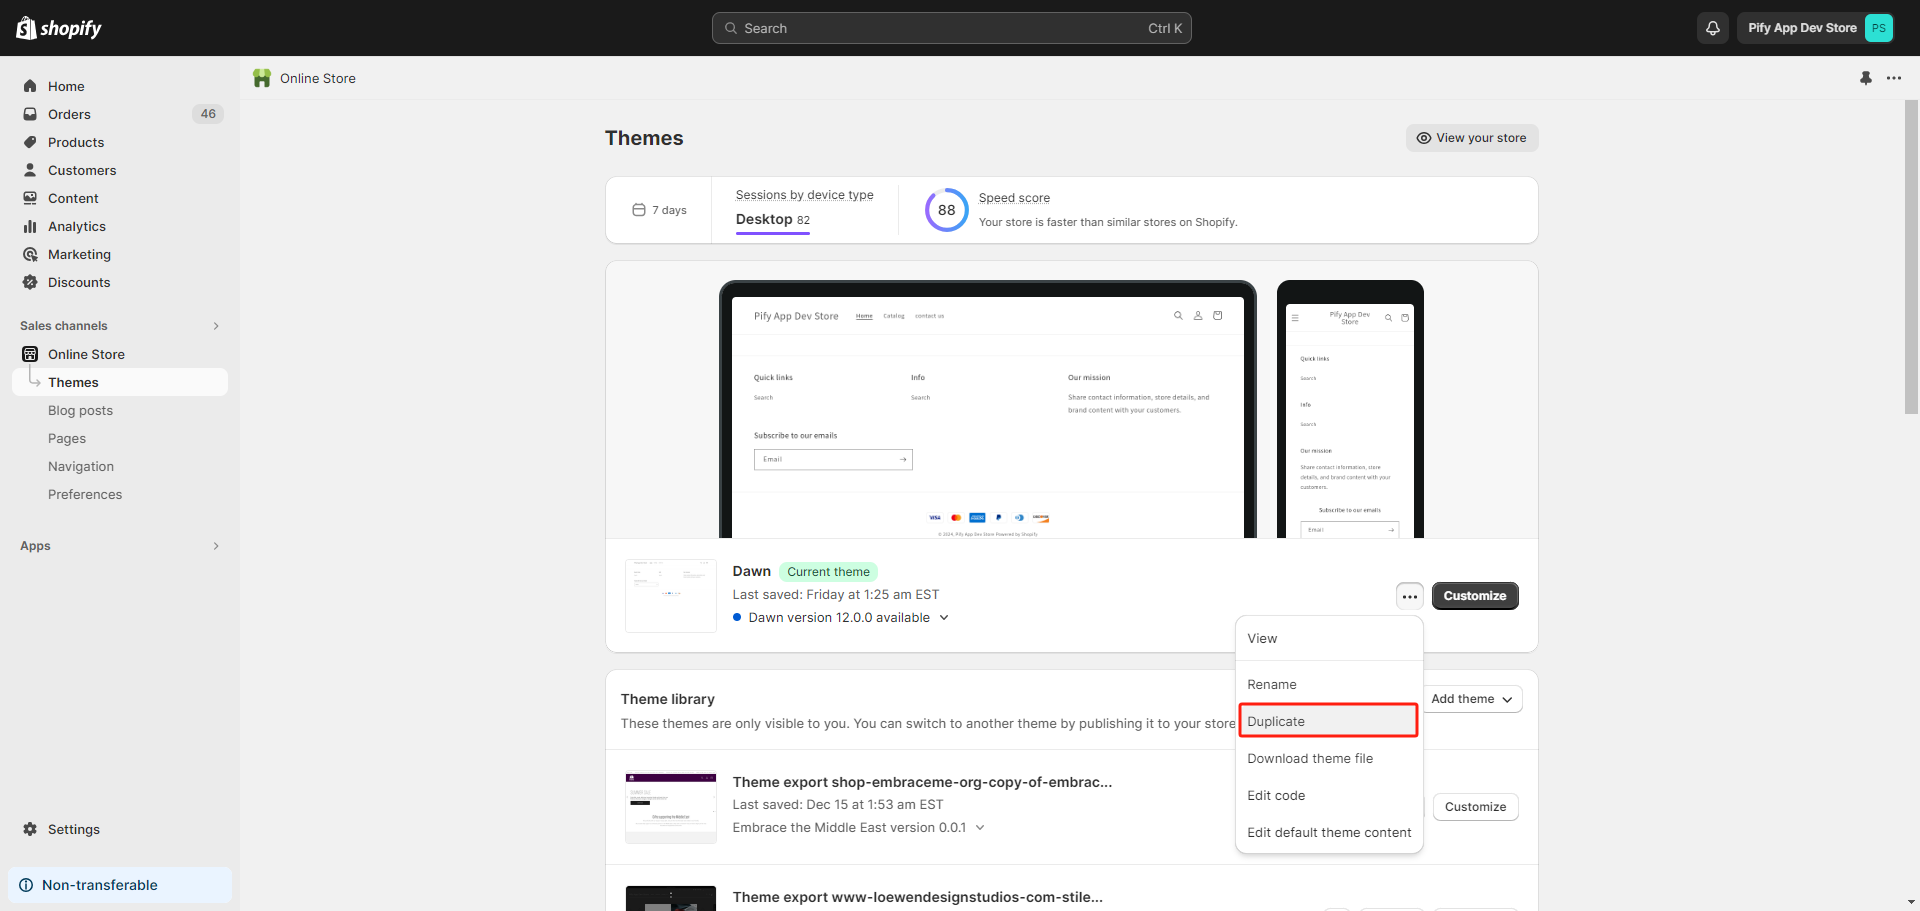This screenshot has height=911, width=1920.
Task: Click the speed score 88 circle
Action: point(946,210)
